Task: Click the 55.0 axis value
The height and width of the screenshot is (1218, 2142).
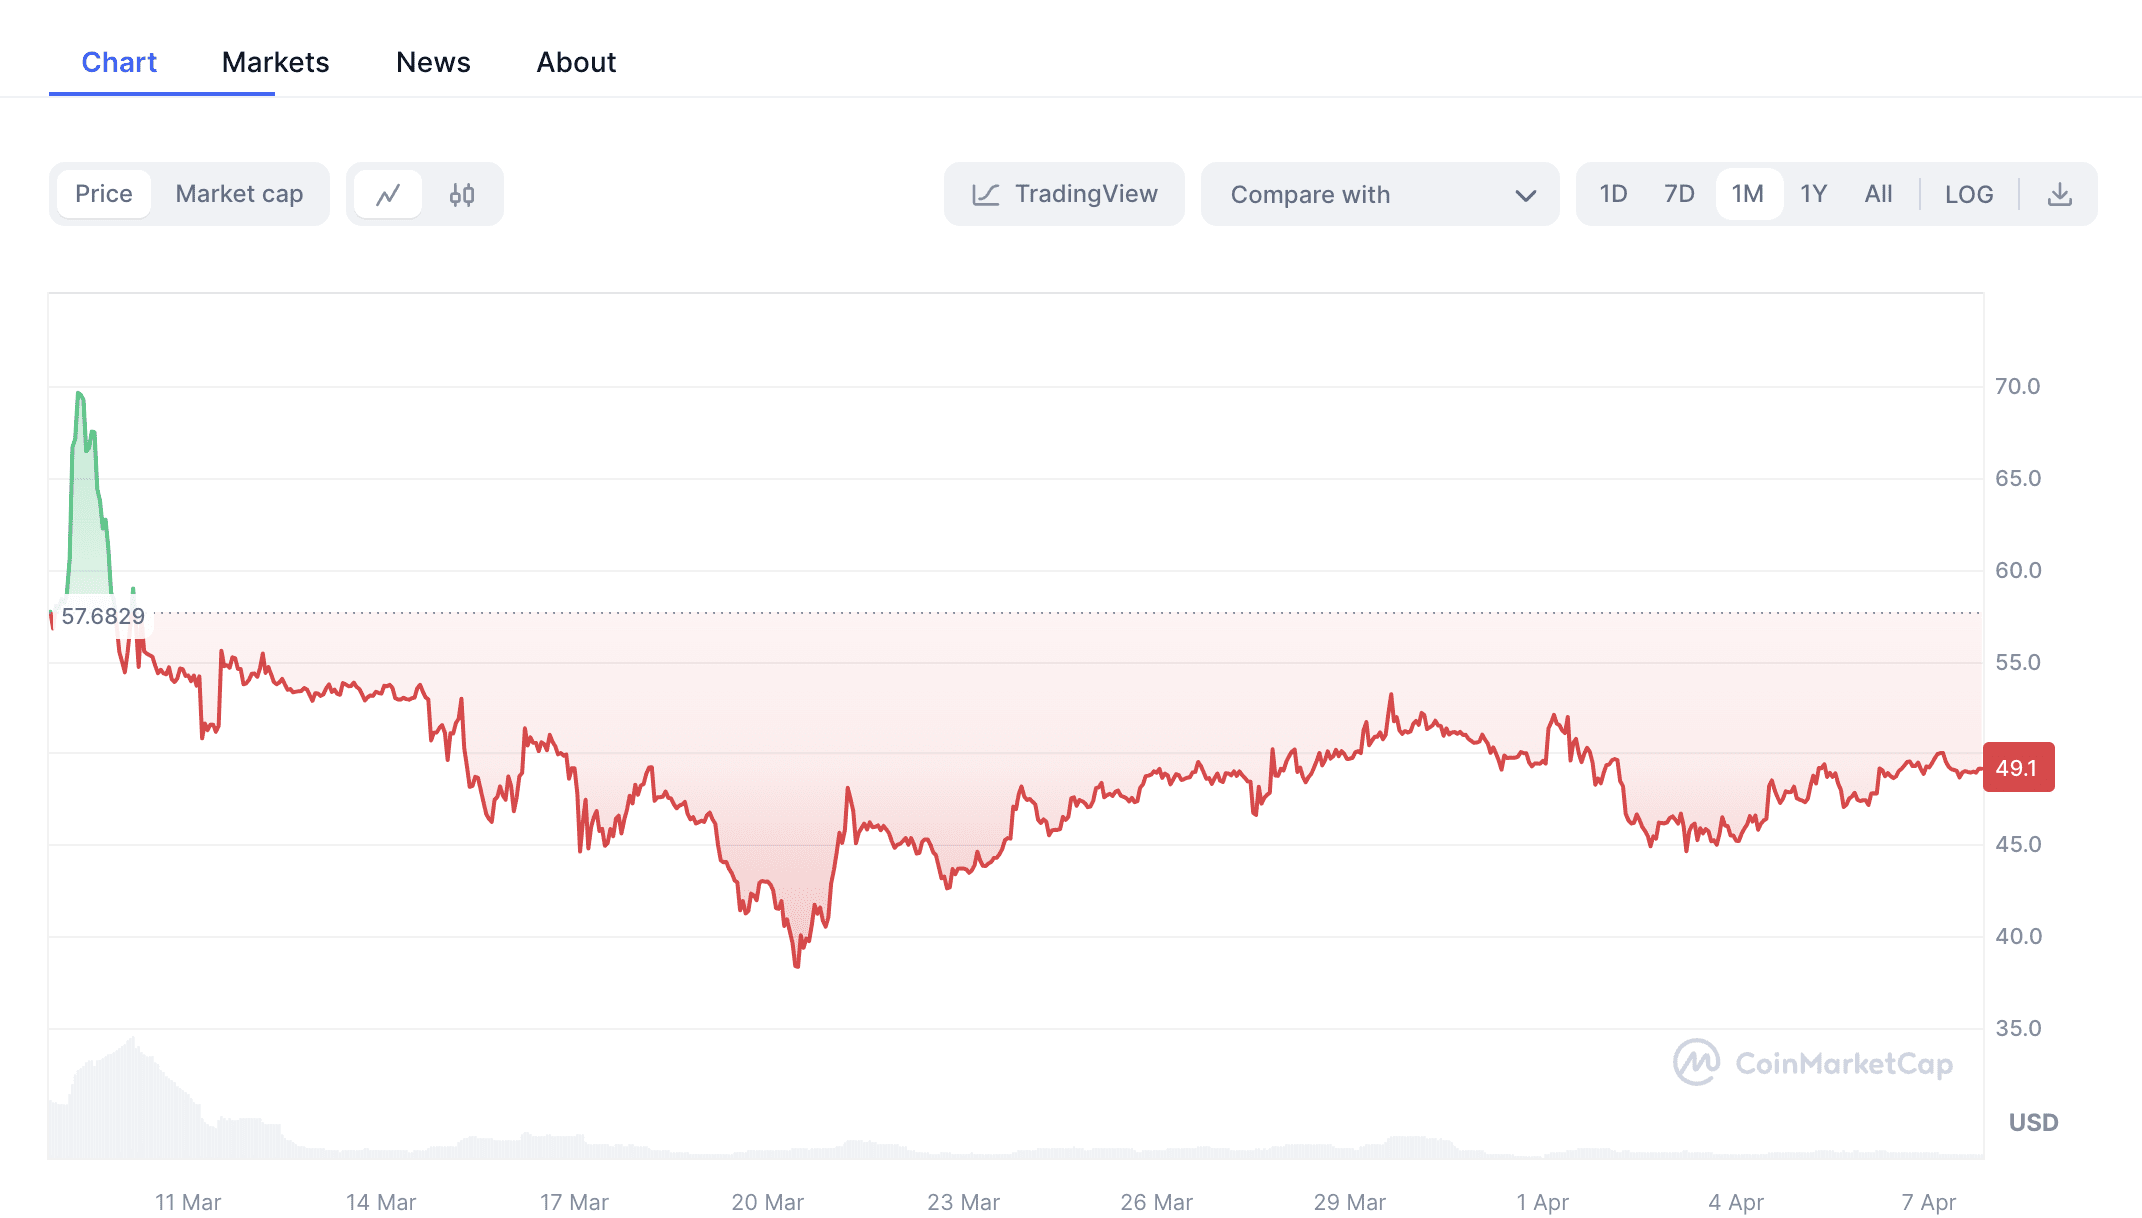Action: pos(2017,662)
